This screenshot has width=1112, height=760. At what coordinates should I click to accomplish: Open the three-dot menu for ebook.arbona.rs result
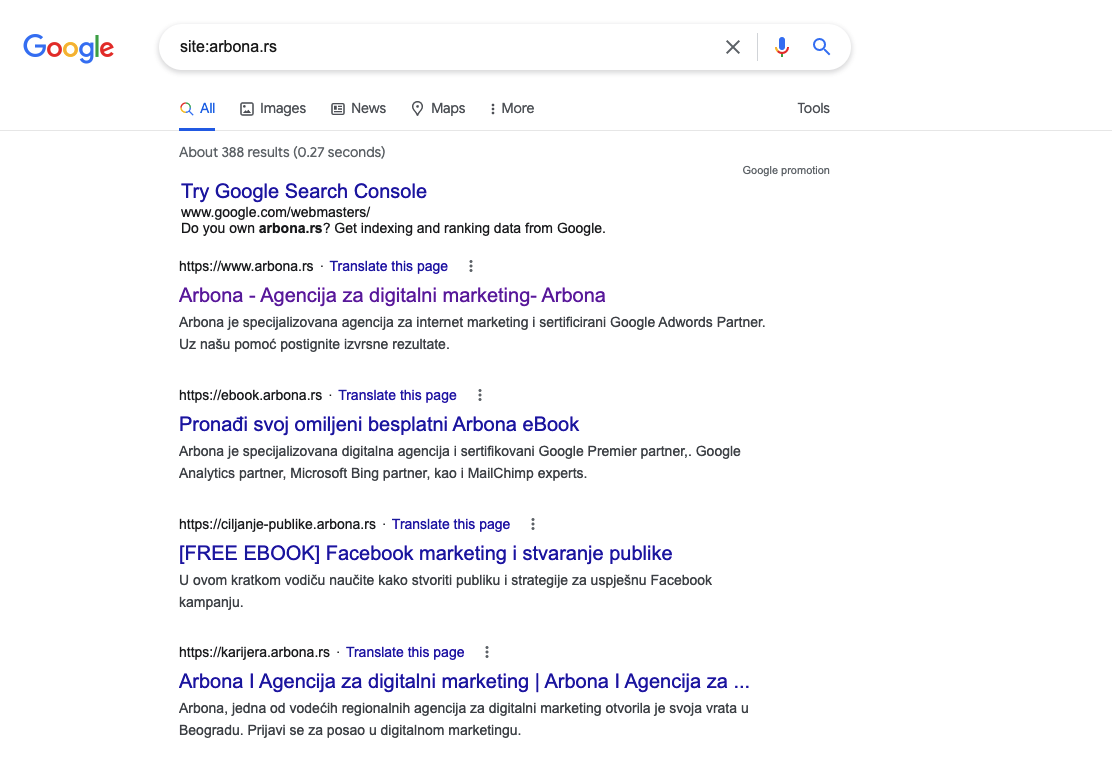point(479,396)
